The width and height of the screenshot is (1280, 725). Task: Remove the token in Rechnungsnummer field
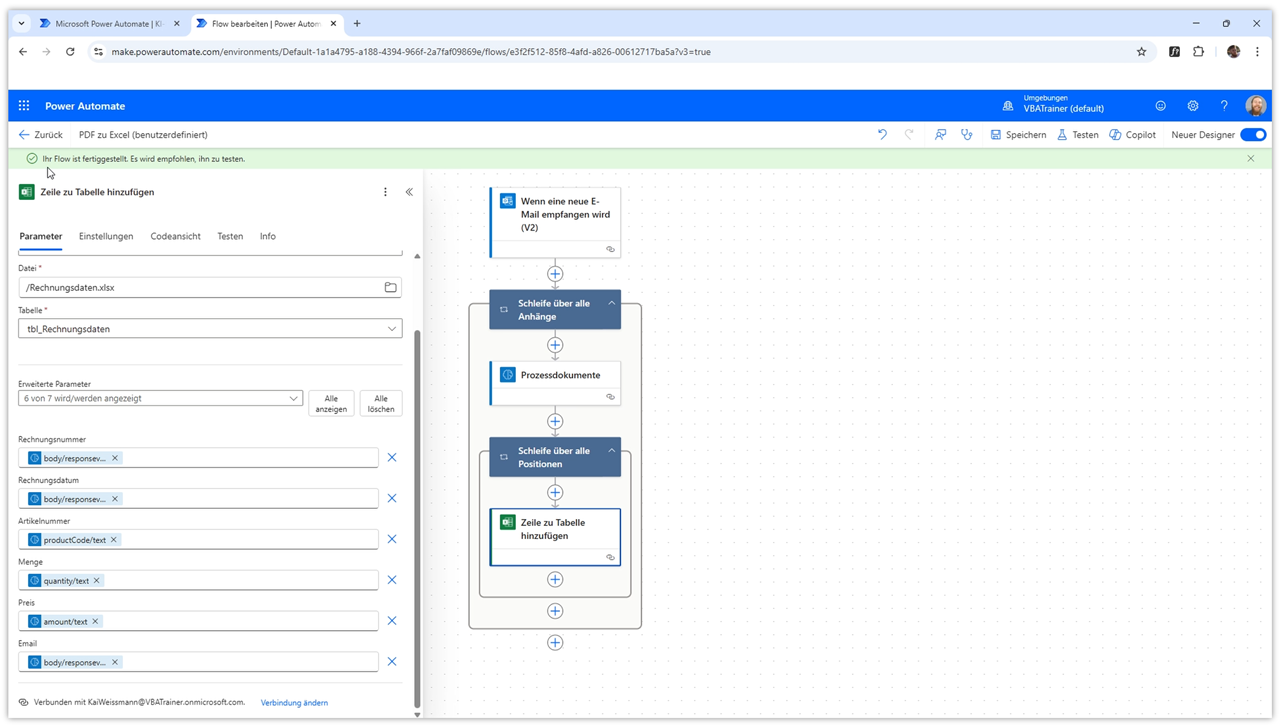click(115, 458)
